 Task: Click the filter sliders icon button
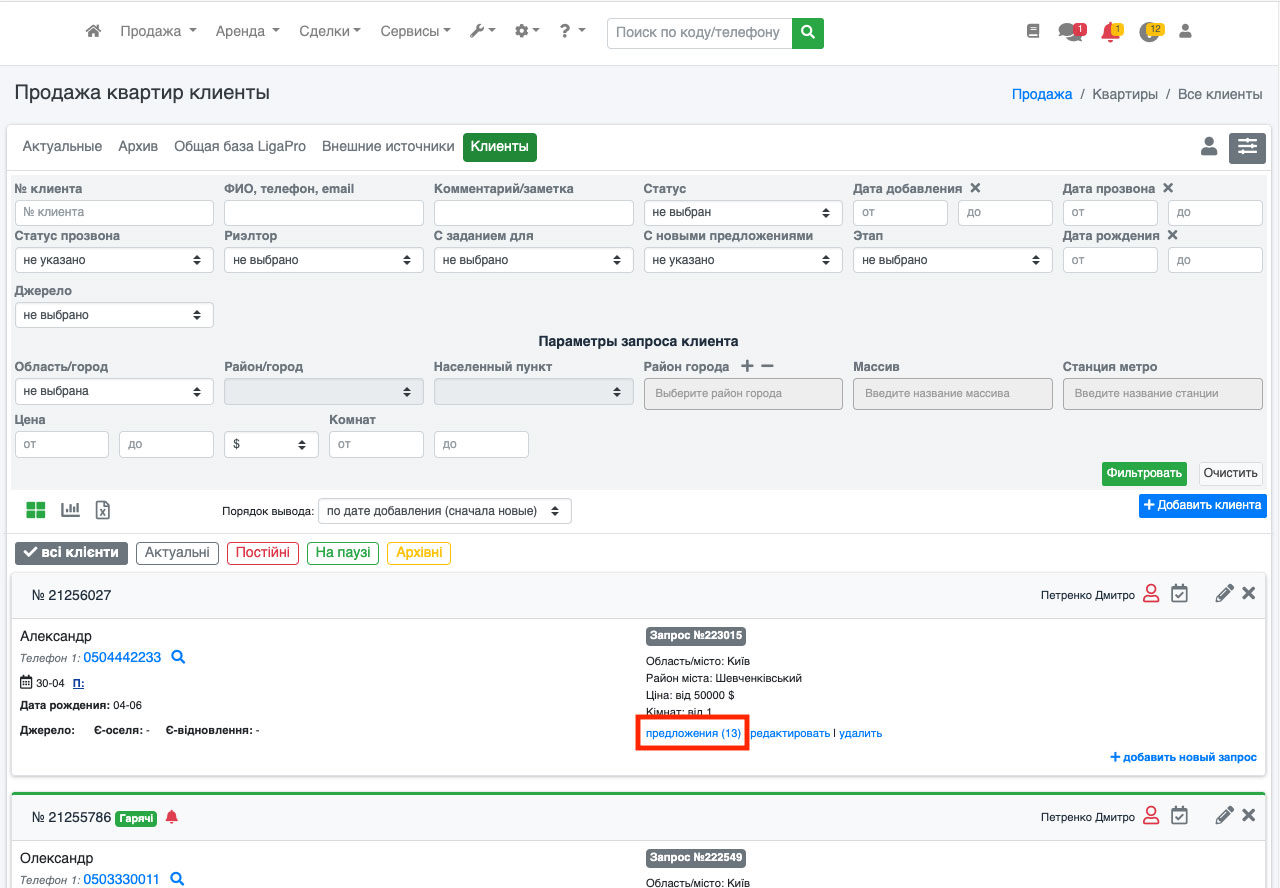pos(1247,147)
